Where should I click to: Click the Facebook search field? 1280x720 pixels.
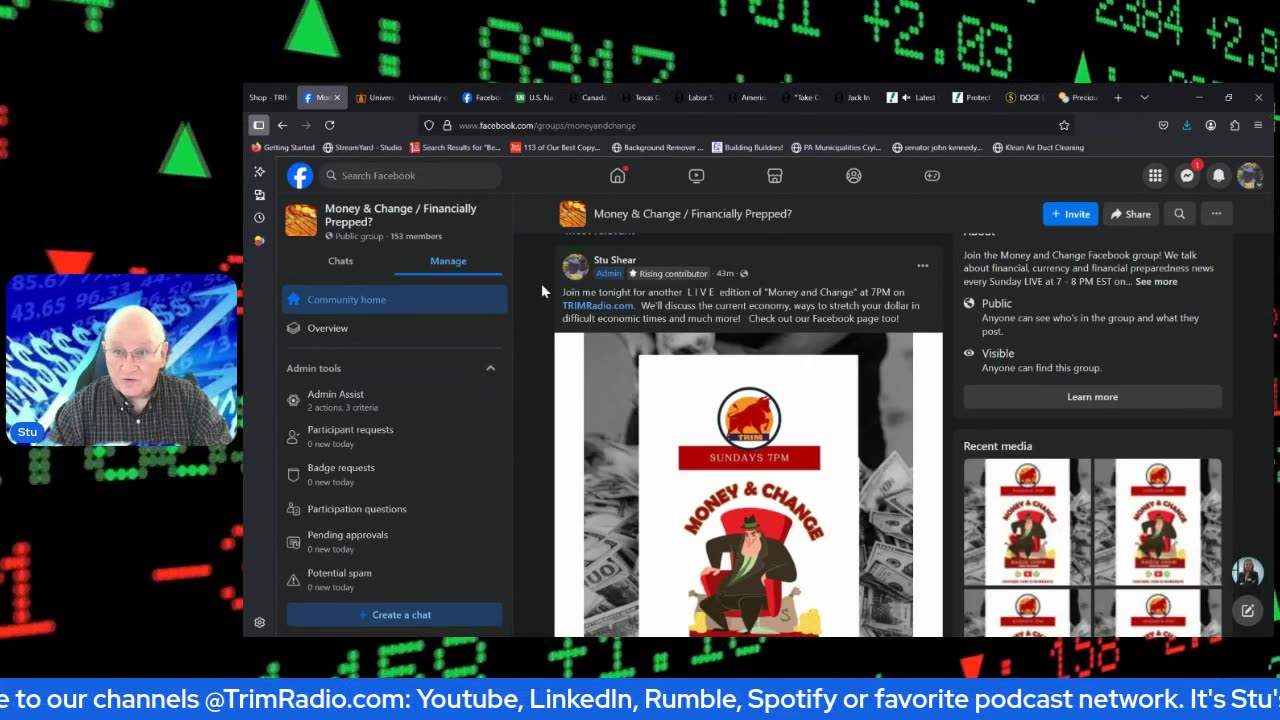(x=410, y=176)
